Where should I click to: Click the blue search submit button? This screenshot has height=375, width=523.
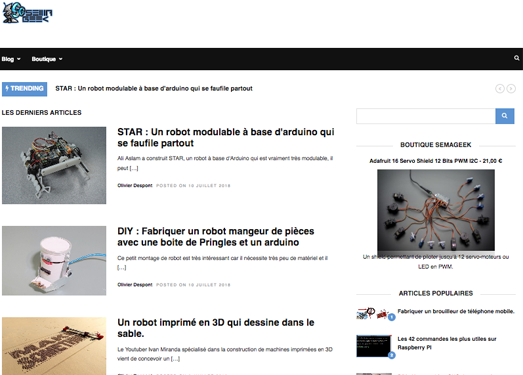click(505, 116)
